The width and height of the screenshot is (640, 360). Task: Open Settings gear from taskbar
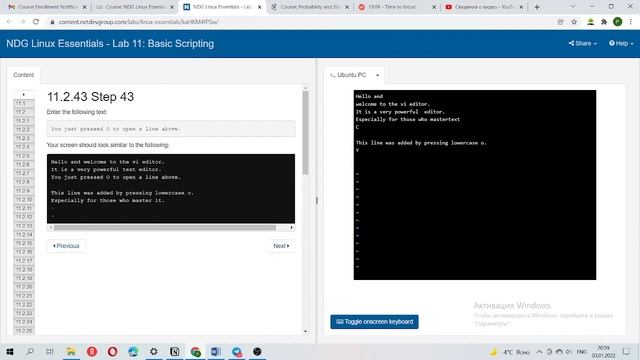[154, 351]
